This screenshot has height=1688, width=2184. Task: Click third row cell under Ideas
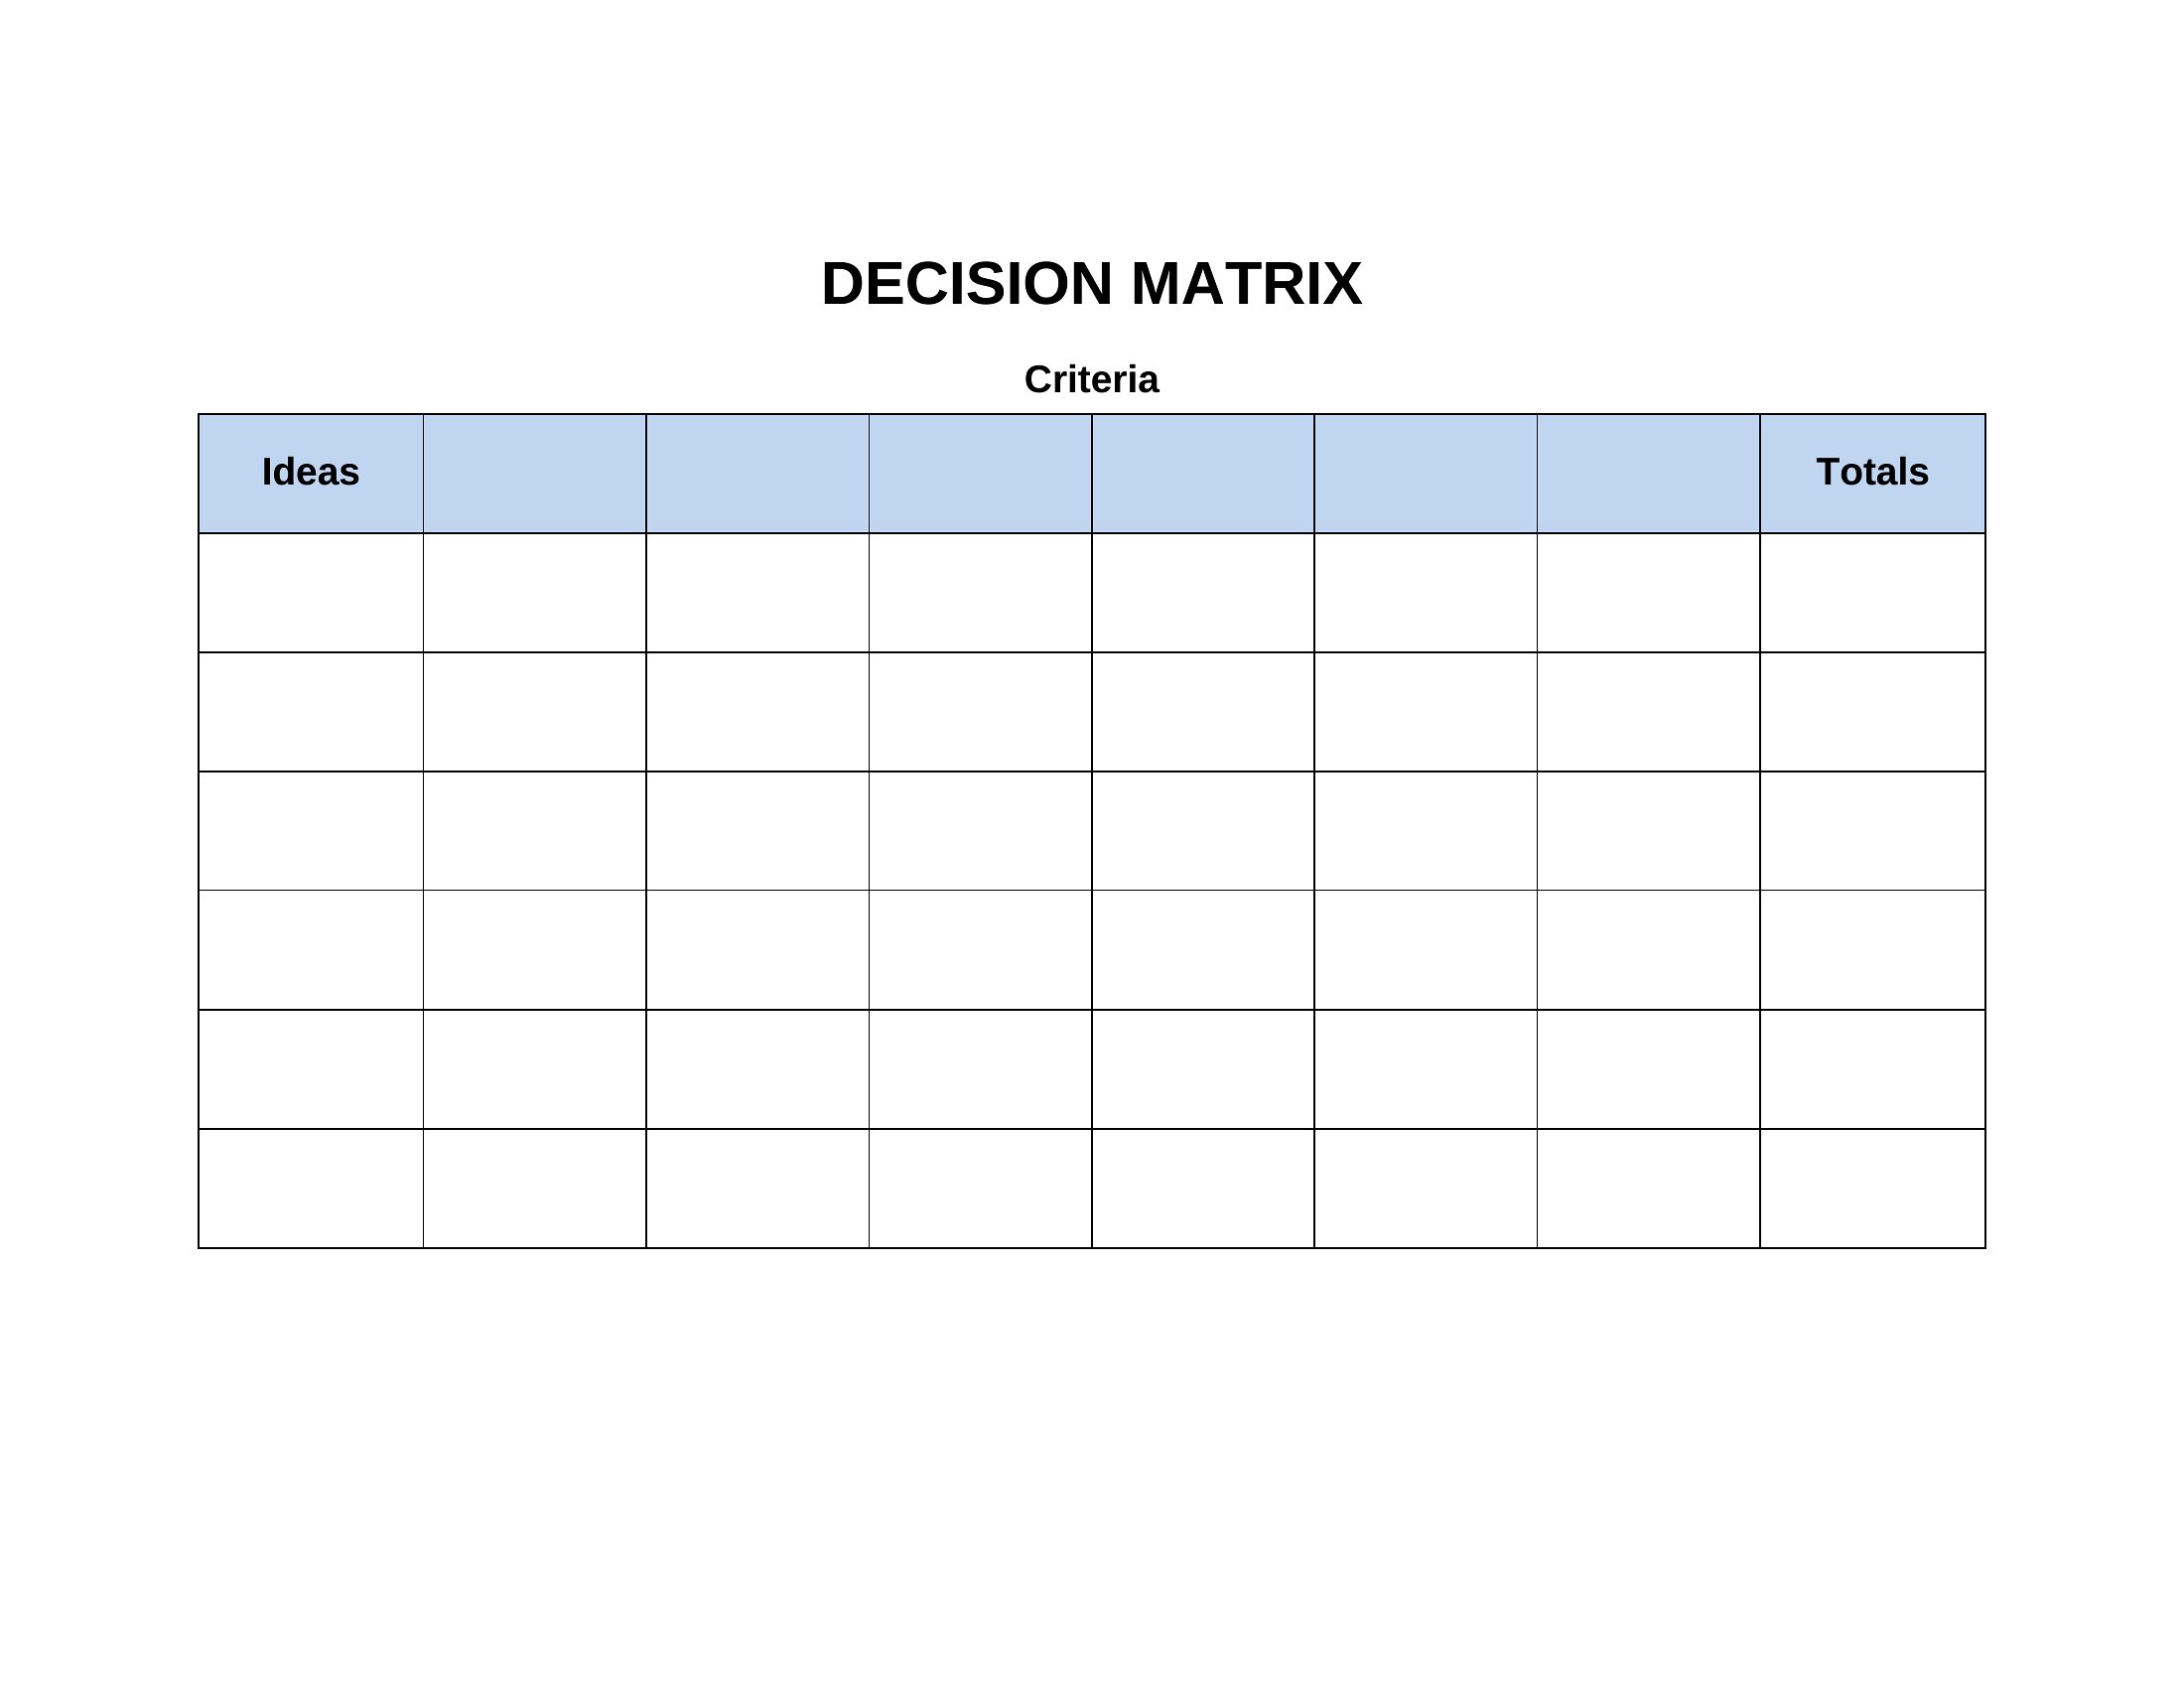click(x=311, y=831)
